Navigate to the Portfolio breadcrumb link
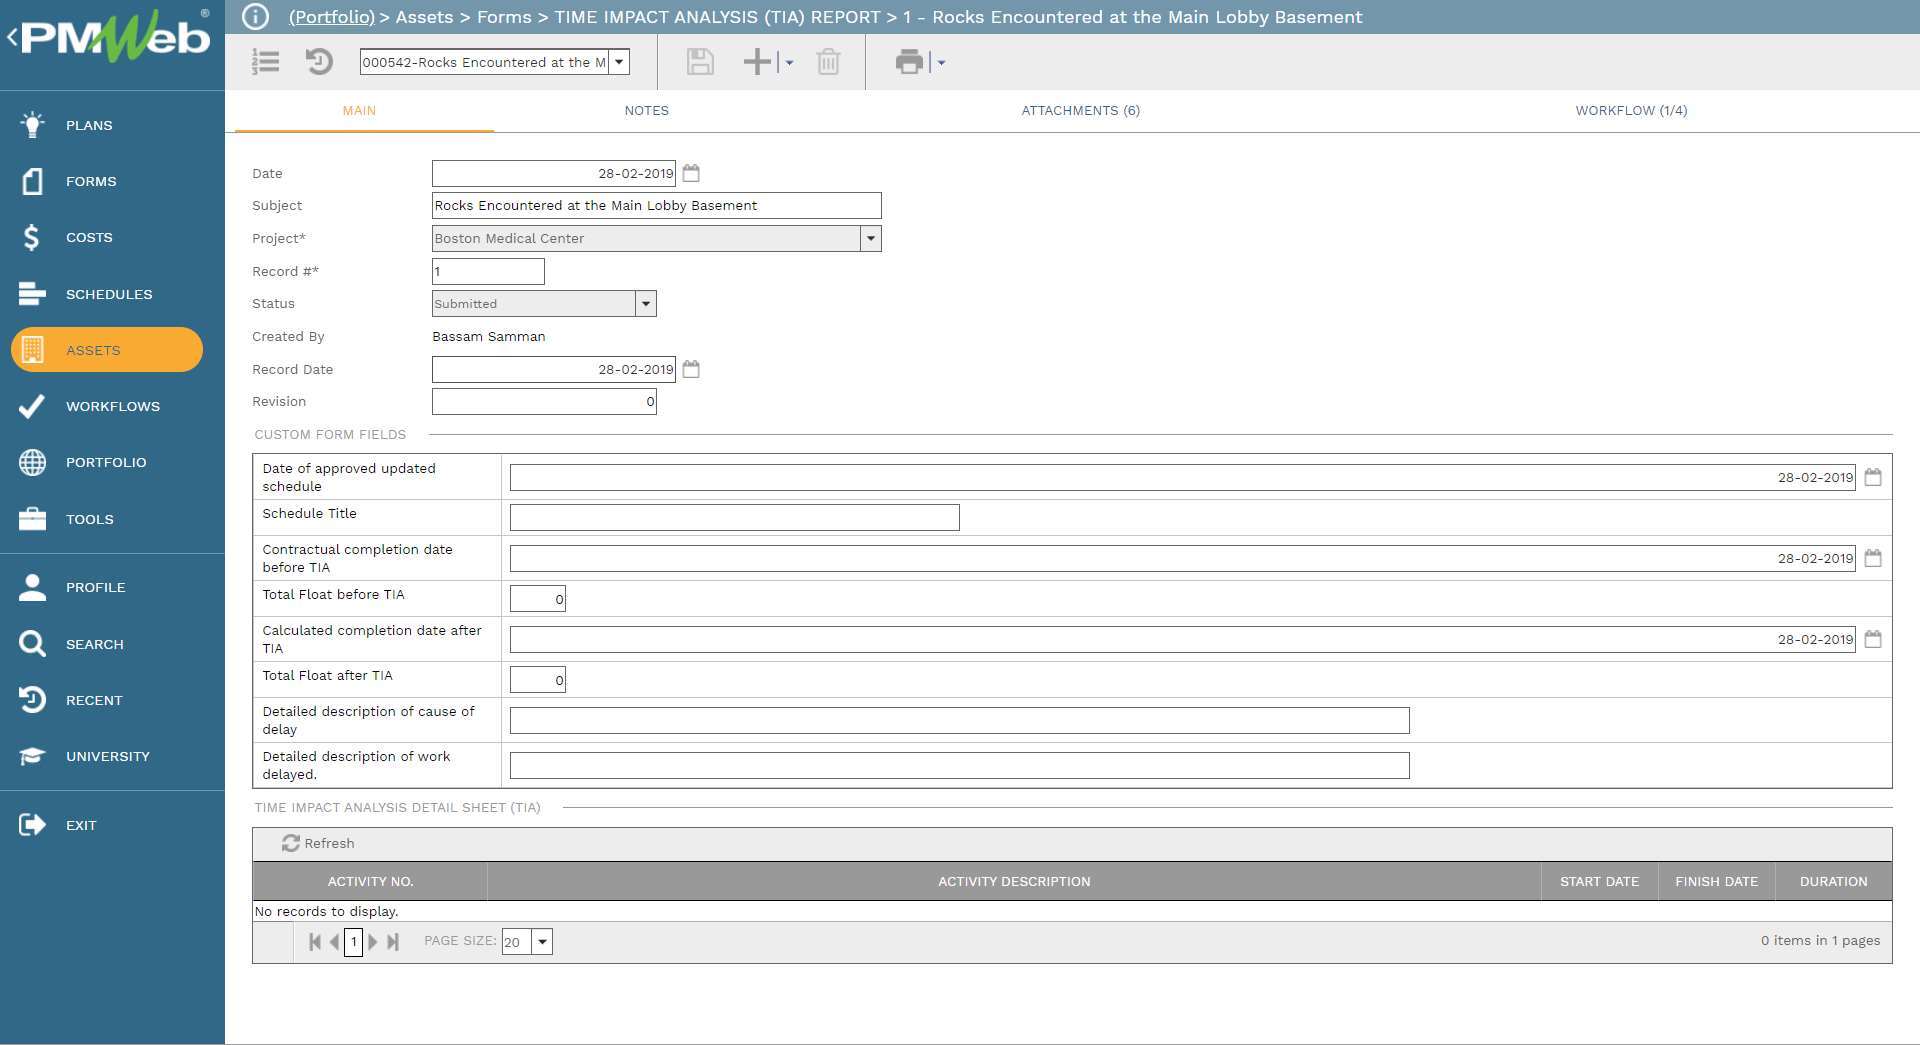Image resolution: width=1920 pixels, height=1045 pixels. tap(331, 17)
